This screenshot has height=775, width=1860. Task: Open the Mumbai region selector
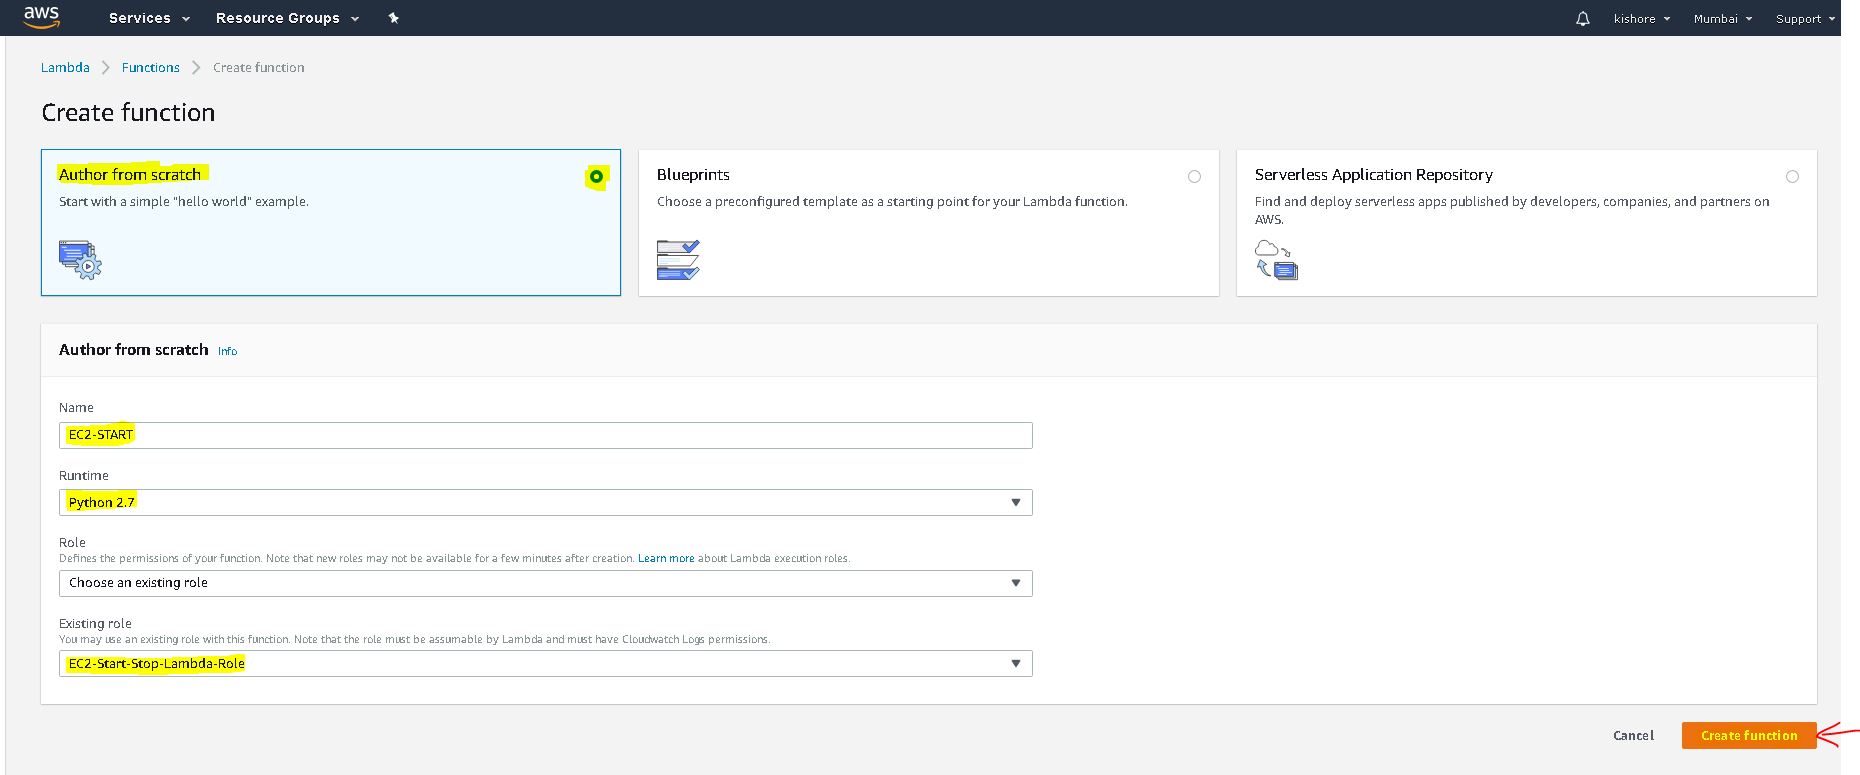click(x=1722, y=19)
